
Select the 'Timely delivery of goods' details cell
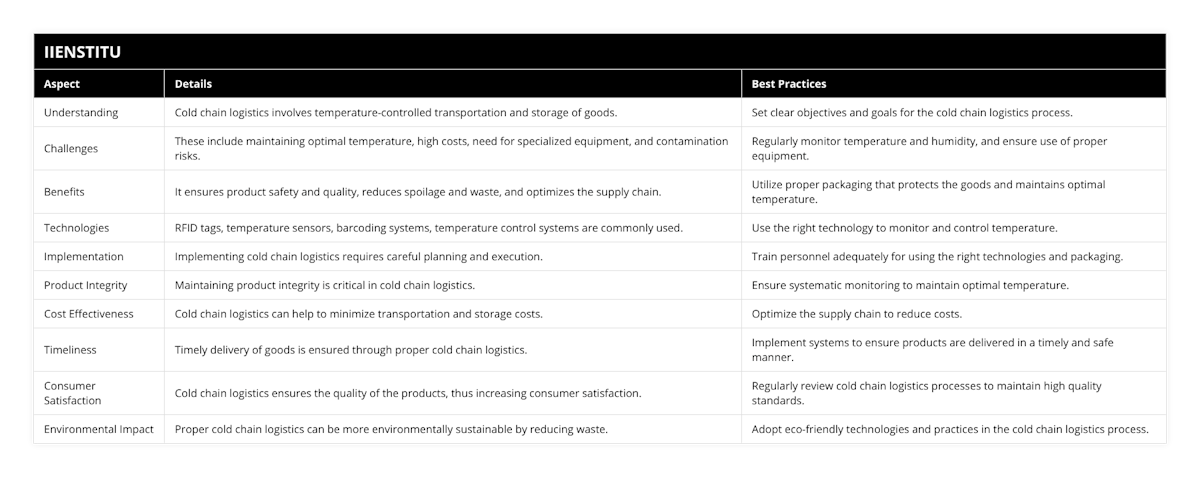click(350, 350)
